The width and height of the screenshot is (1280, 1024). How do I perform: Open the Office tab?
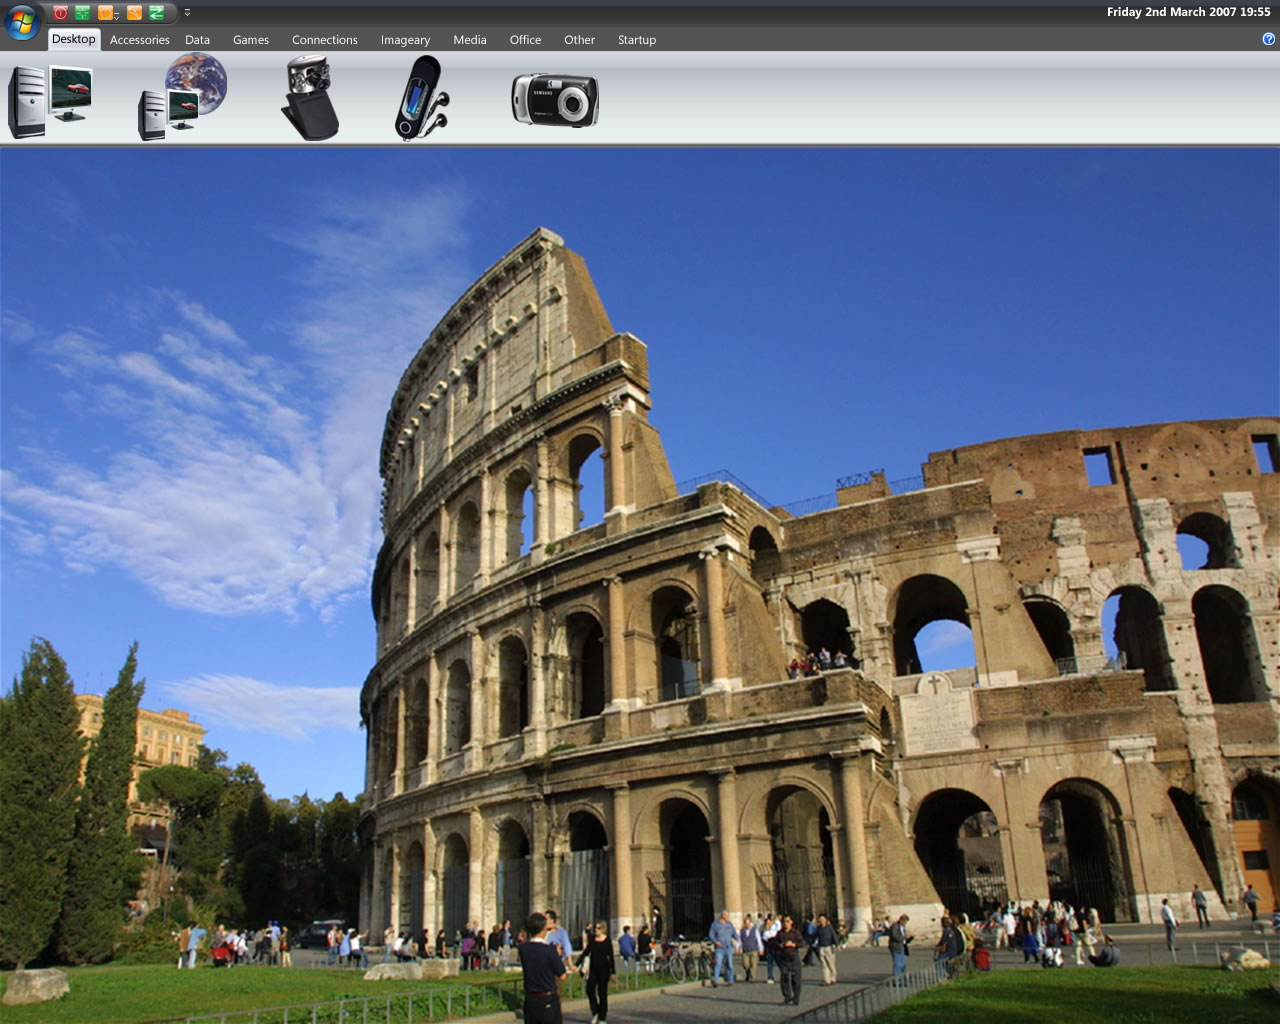[525, 40]
